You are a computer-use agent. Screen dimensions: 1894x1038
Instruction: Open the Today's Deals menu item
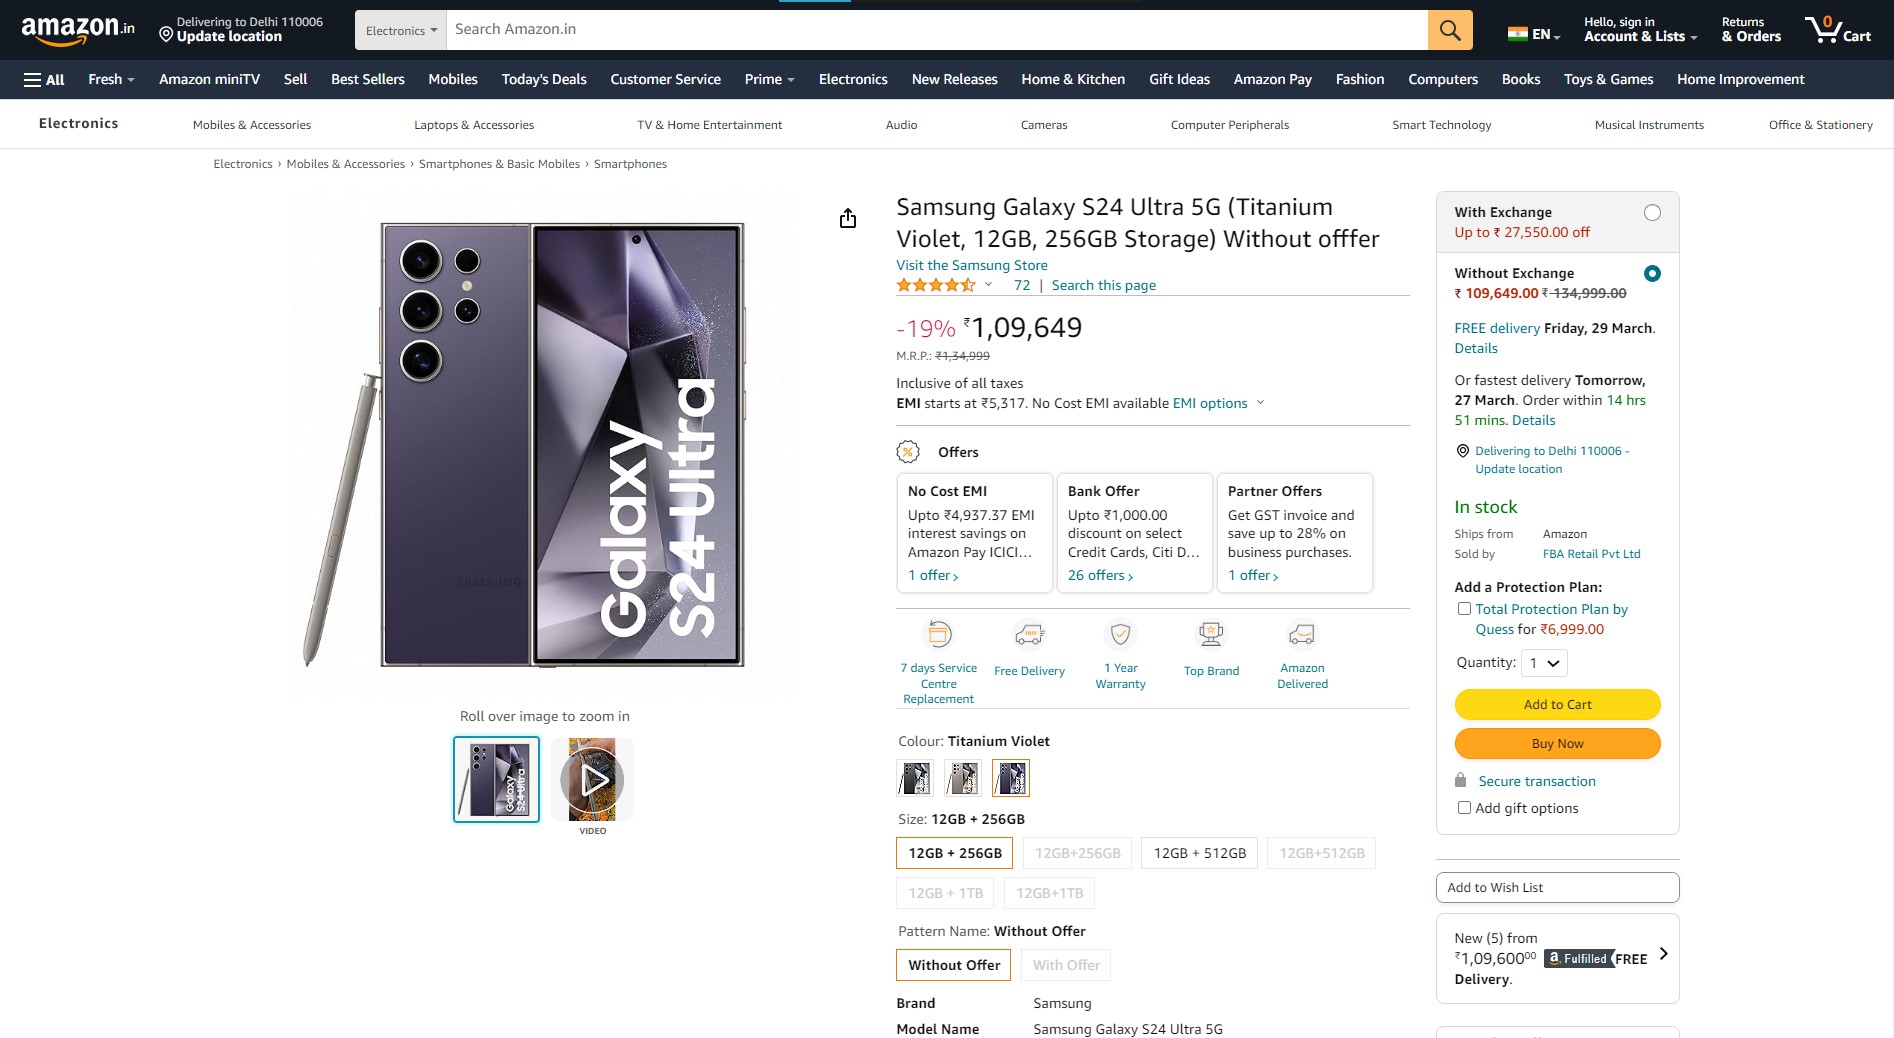coord(543,79)
